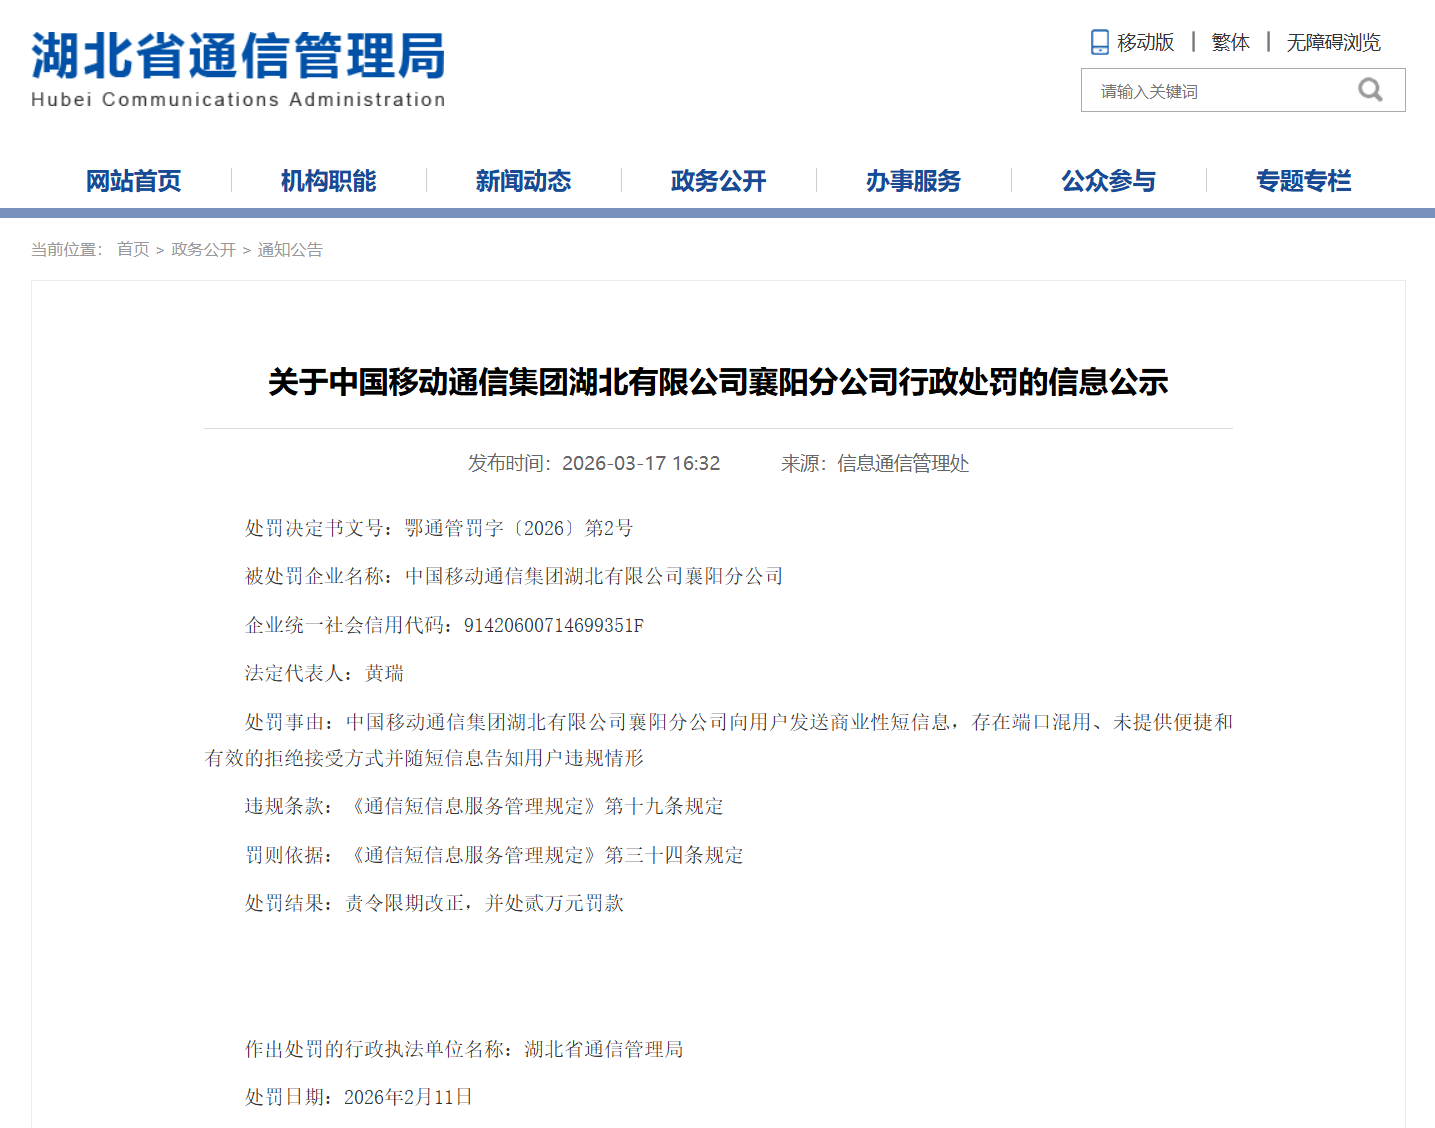Click the publish time 2026-03-17 16:32
The width and height of the screenshot is (1435, 1128).
641,463
